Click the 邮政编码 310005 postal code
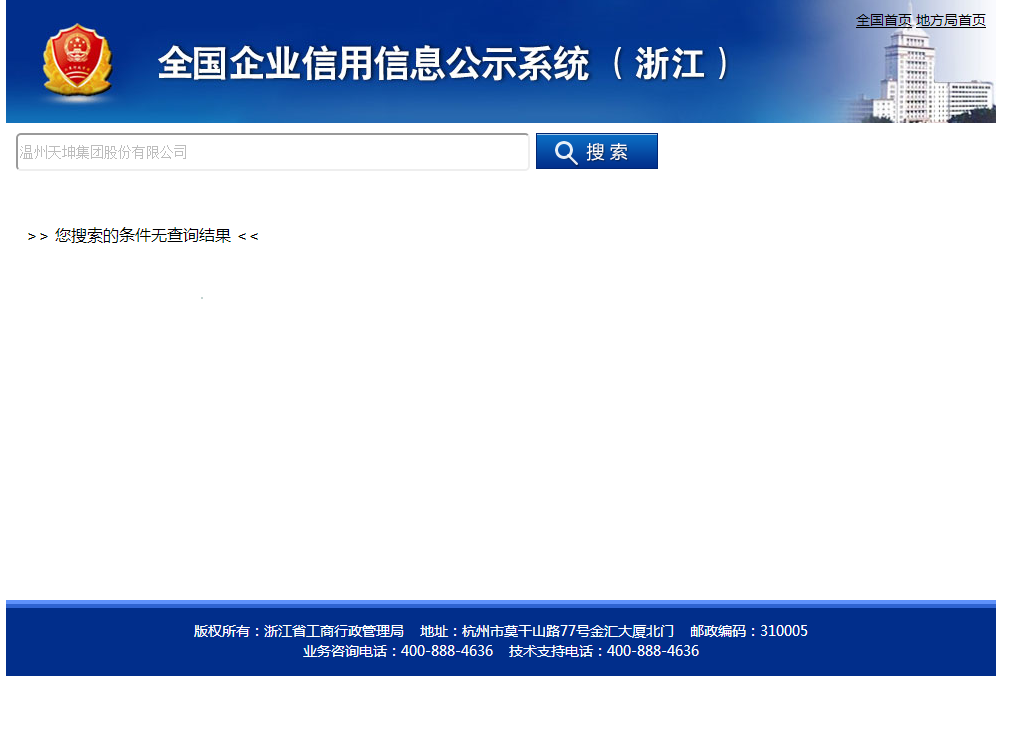The image size is (1009, 739). pyautogui.click(x=748, y=631)
